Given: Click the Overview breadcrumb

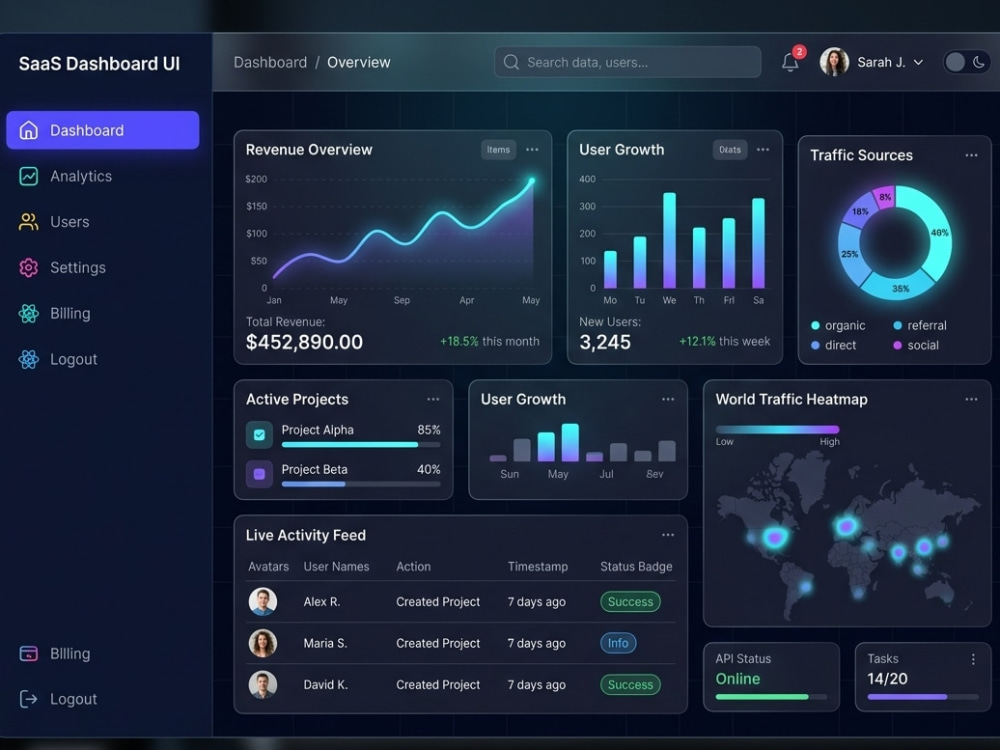Looking at the screenshot, I should point(358,62).
